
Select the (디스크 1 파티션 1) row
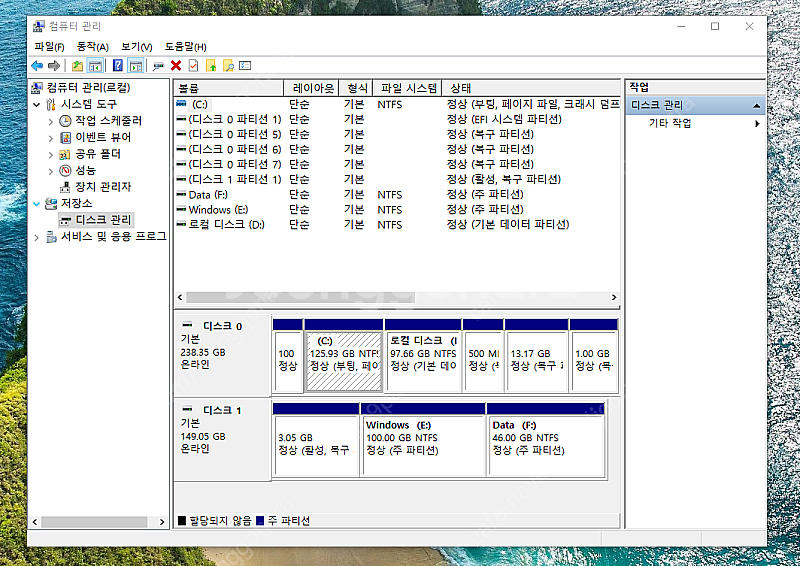[x=397, y=180]
